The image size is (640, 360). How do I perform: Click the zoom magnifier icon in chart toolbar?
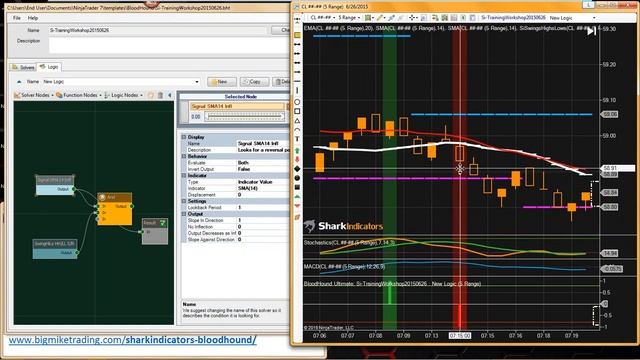pos(424,18)
